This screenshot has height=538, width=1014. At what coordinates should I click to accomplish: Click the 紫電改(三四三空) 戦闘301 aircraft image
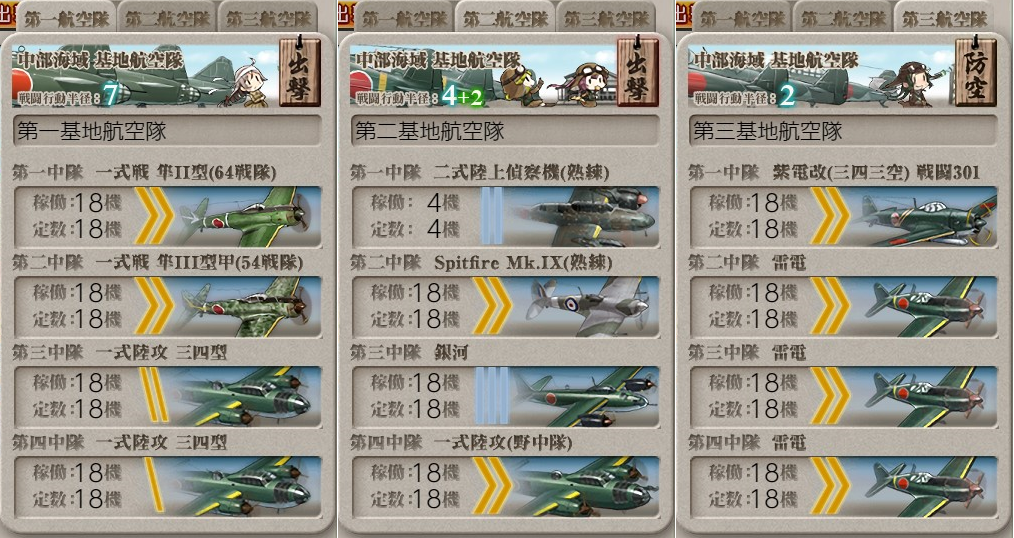click(923, 216)
